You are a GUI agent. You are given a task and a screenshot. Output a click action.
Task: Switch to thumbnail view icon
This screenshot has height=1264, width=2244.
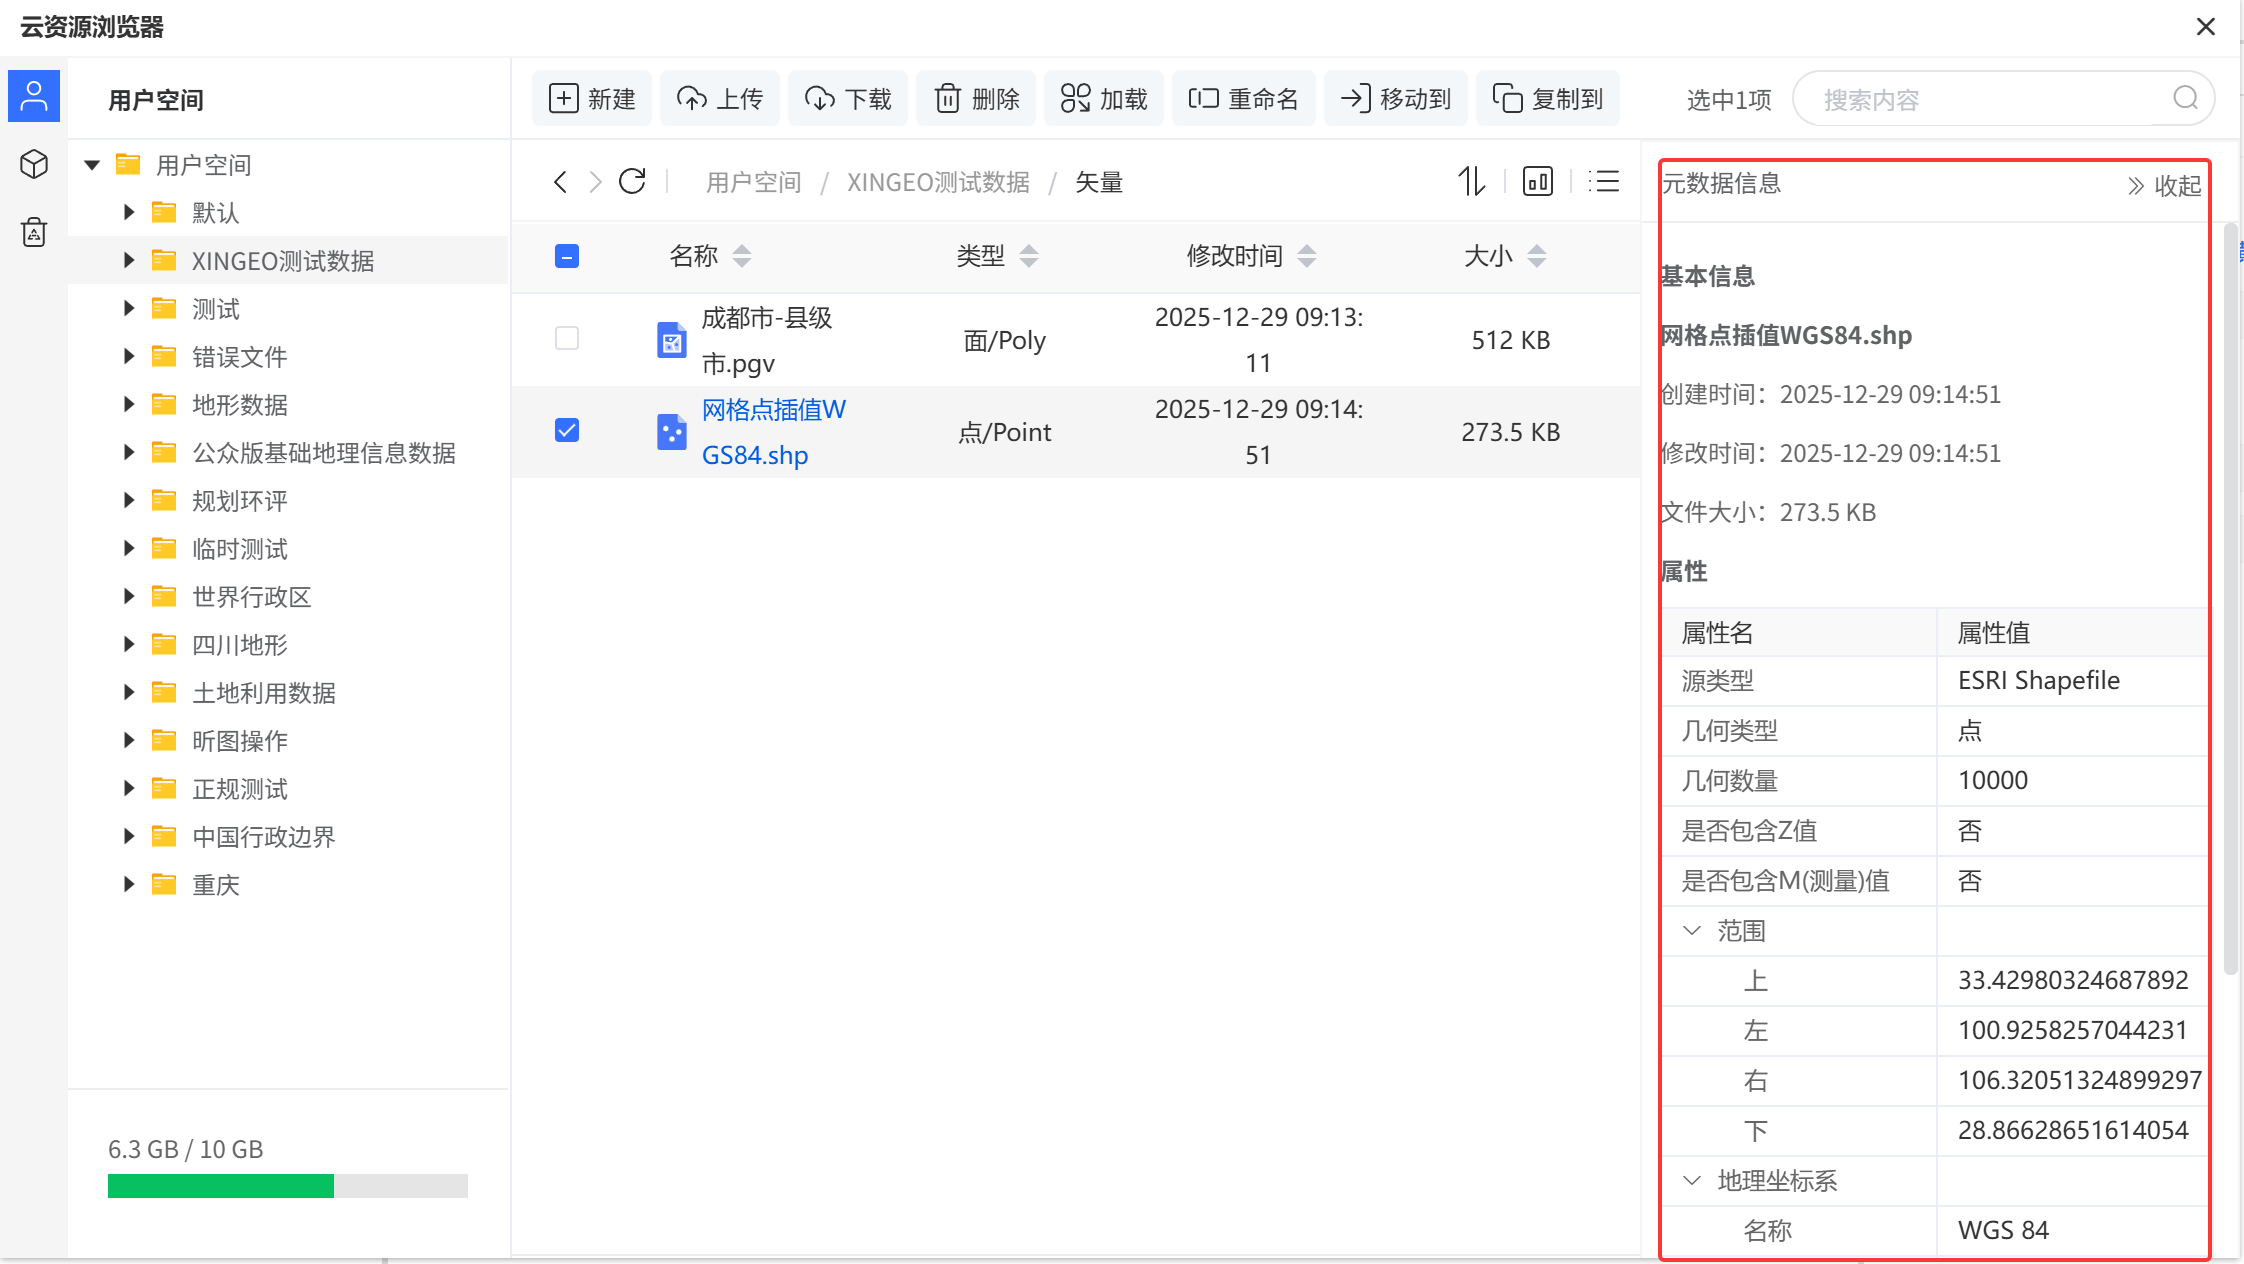(1538, 181)
